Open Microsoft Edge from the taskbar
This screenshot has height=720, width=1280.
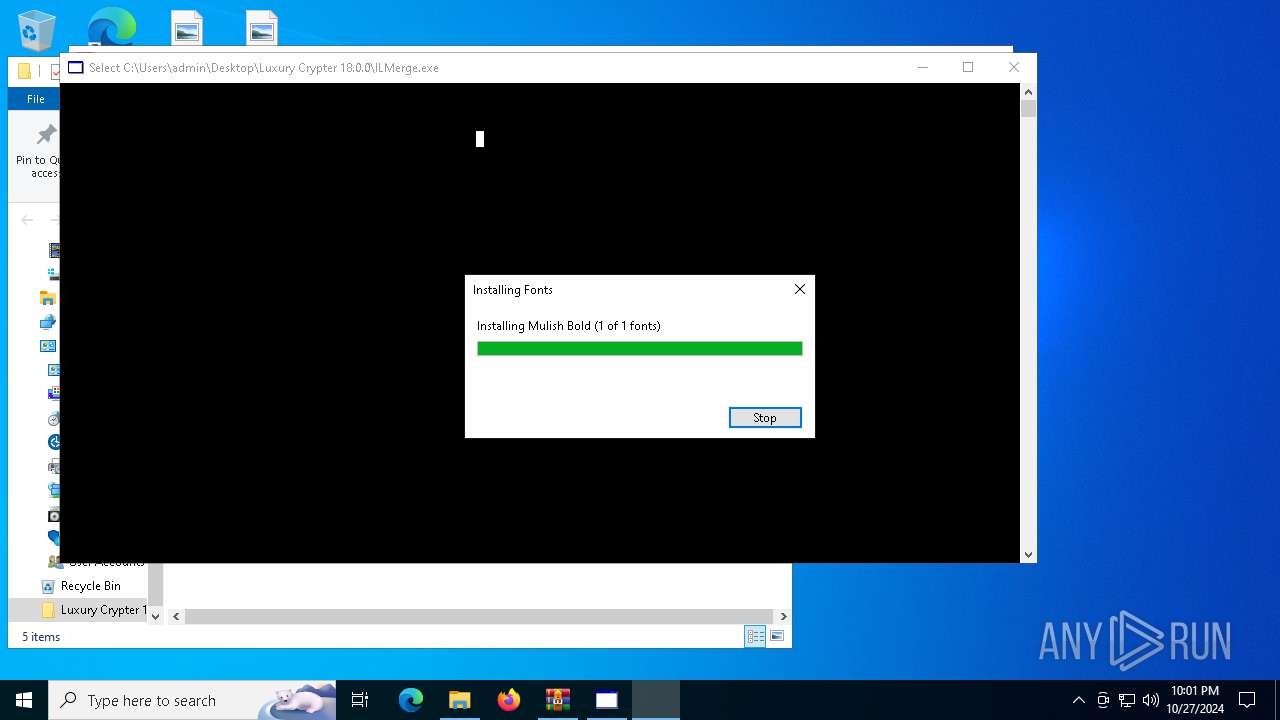(411, 700)
